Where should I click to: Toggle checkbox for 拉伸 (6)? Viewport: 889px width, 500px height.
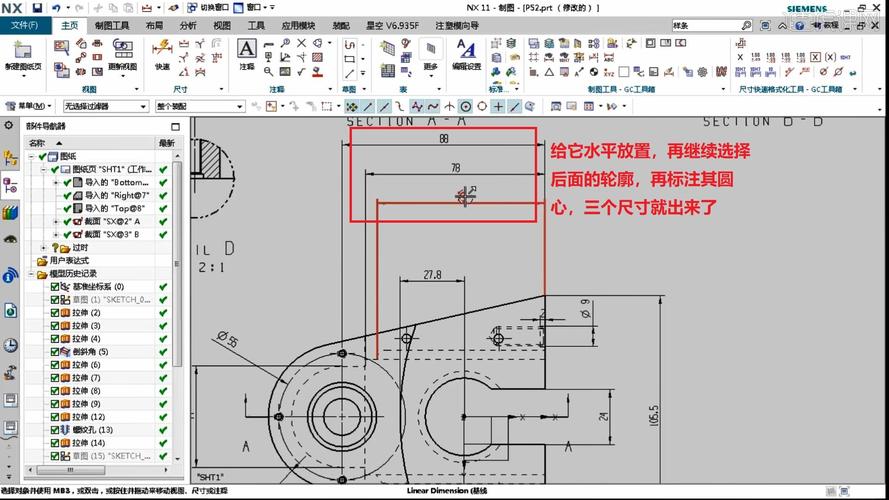(55, 365)
